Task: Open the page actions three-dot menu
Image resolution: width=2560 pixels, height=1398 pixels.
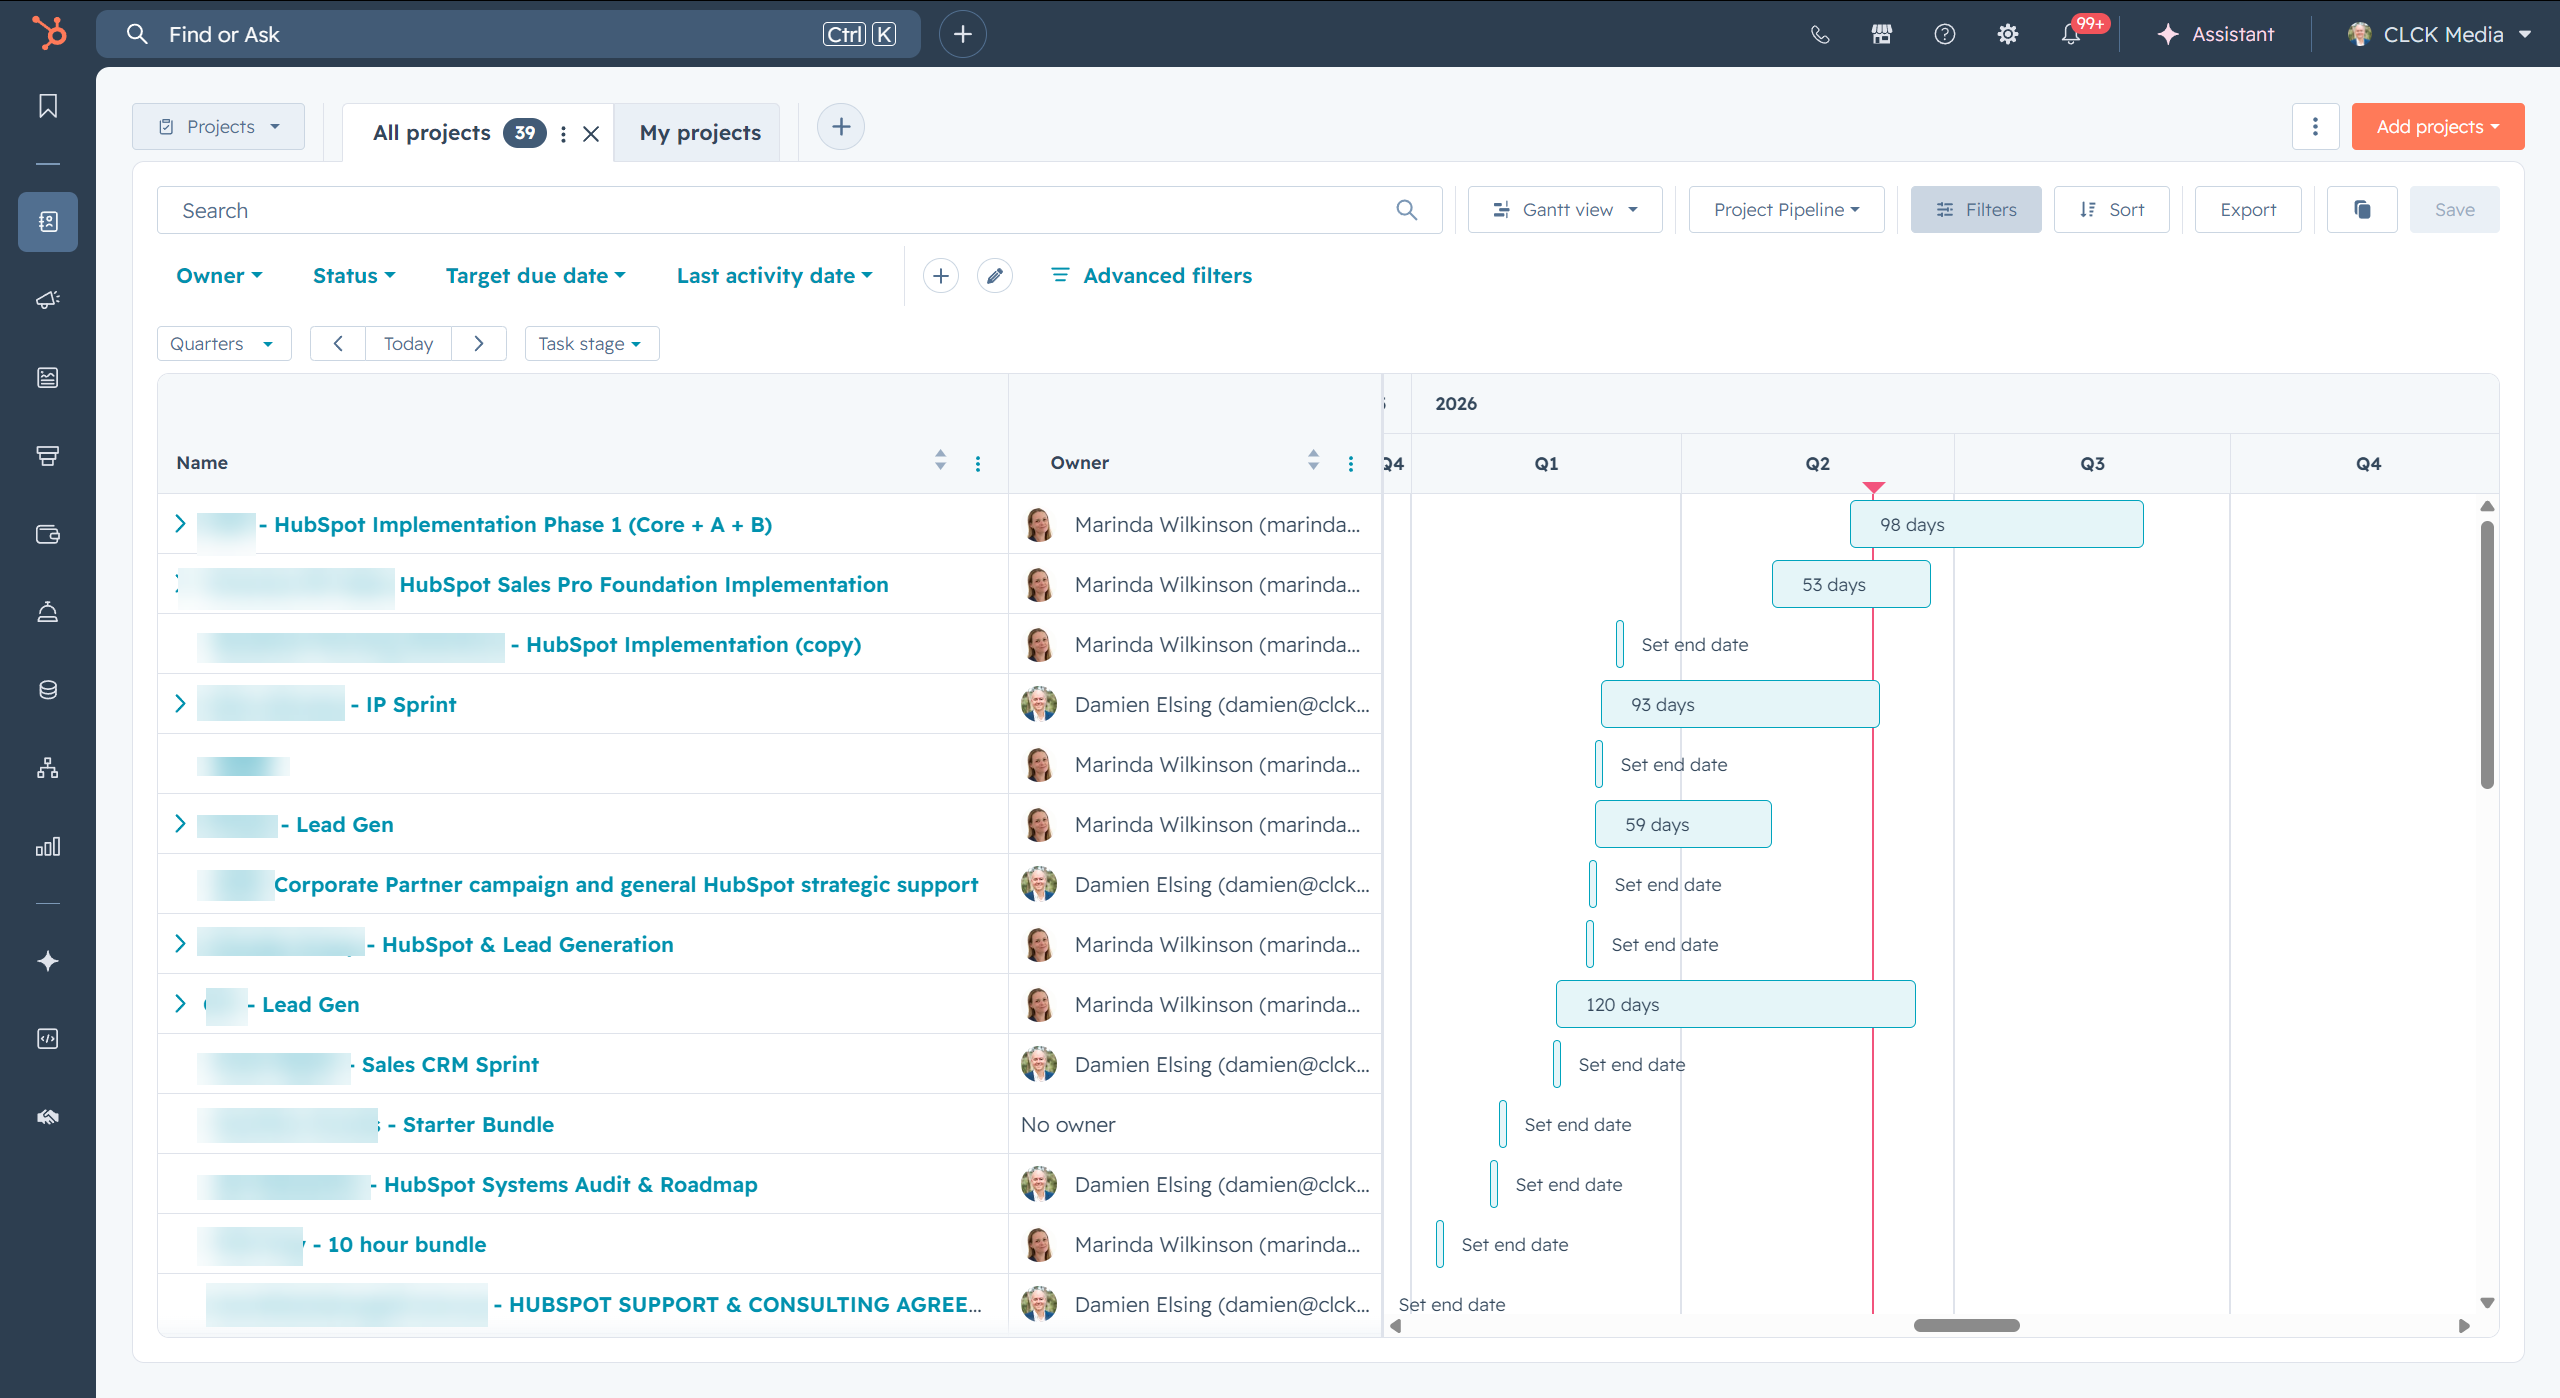Action: pyautogui.click(x=2315, y=127)
